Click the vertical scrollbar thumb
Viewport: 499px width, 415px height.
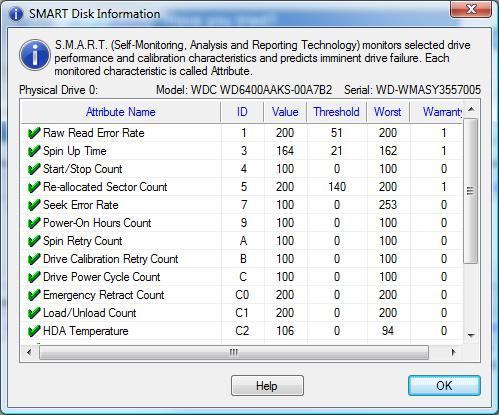pos(471,191)
